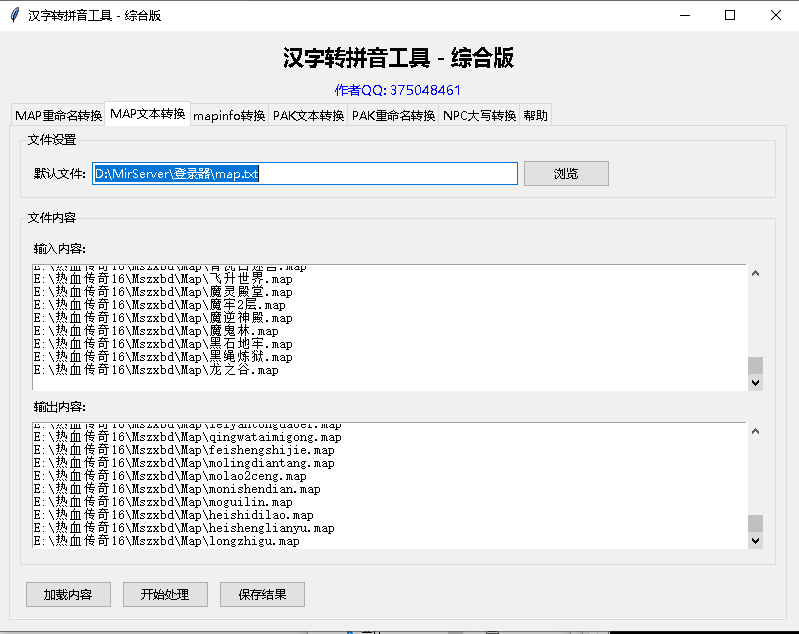Screen dimensions: 799x634
Task: Click up arrow of output content scrollbar
Action: pyautogui.click(x=755, y=431)
